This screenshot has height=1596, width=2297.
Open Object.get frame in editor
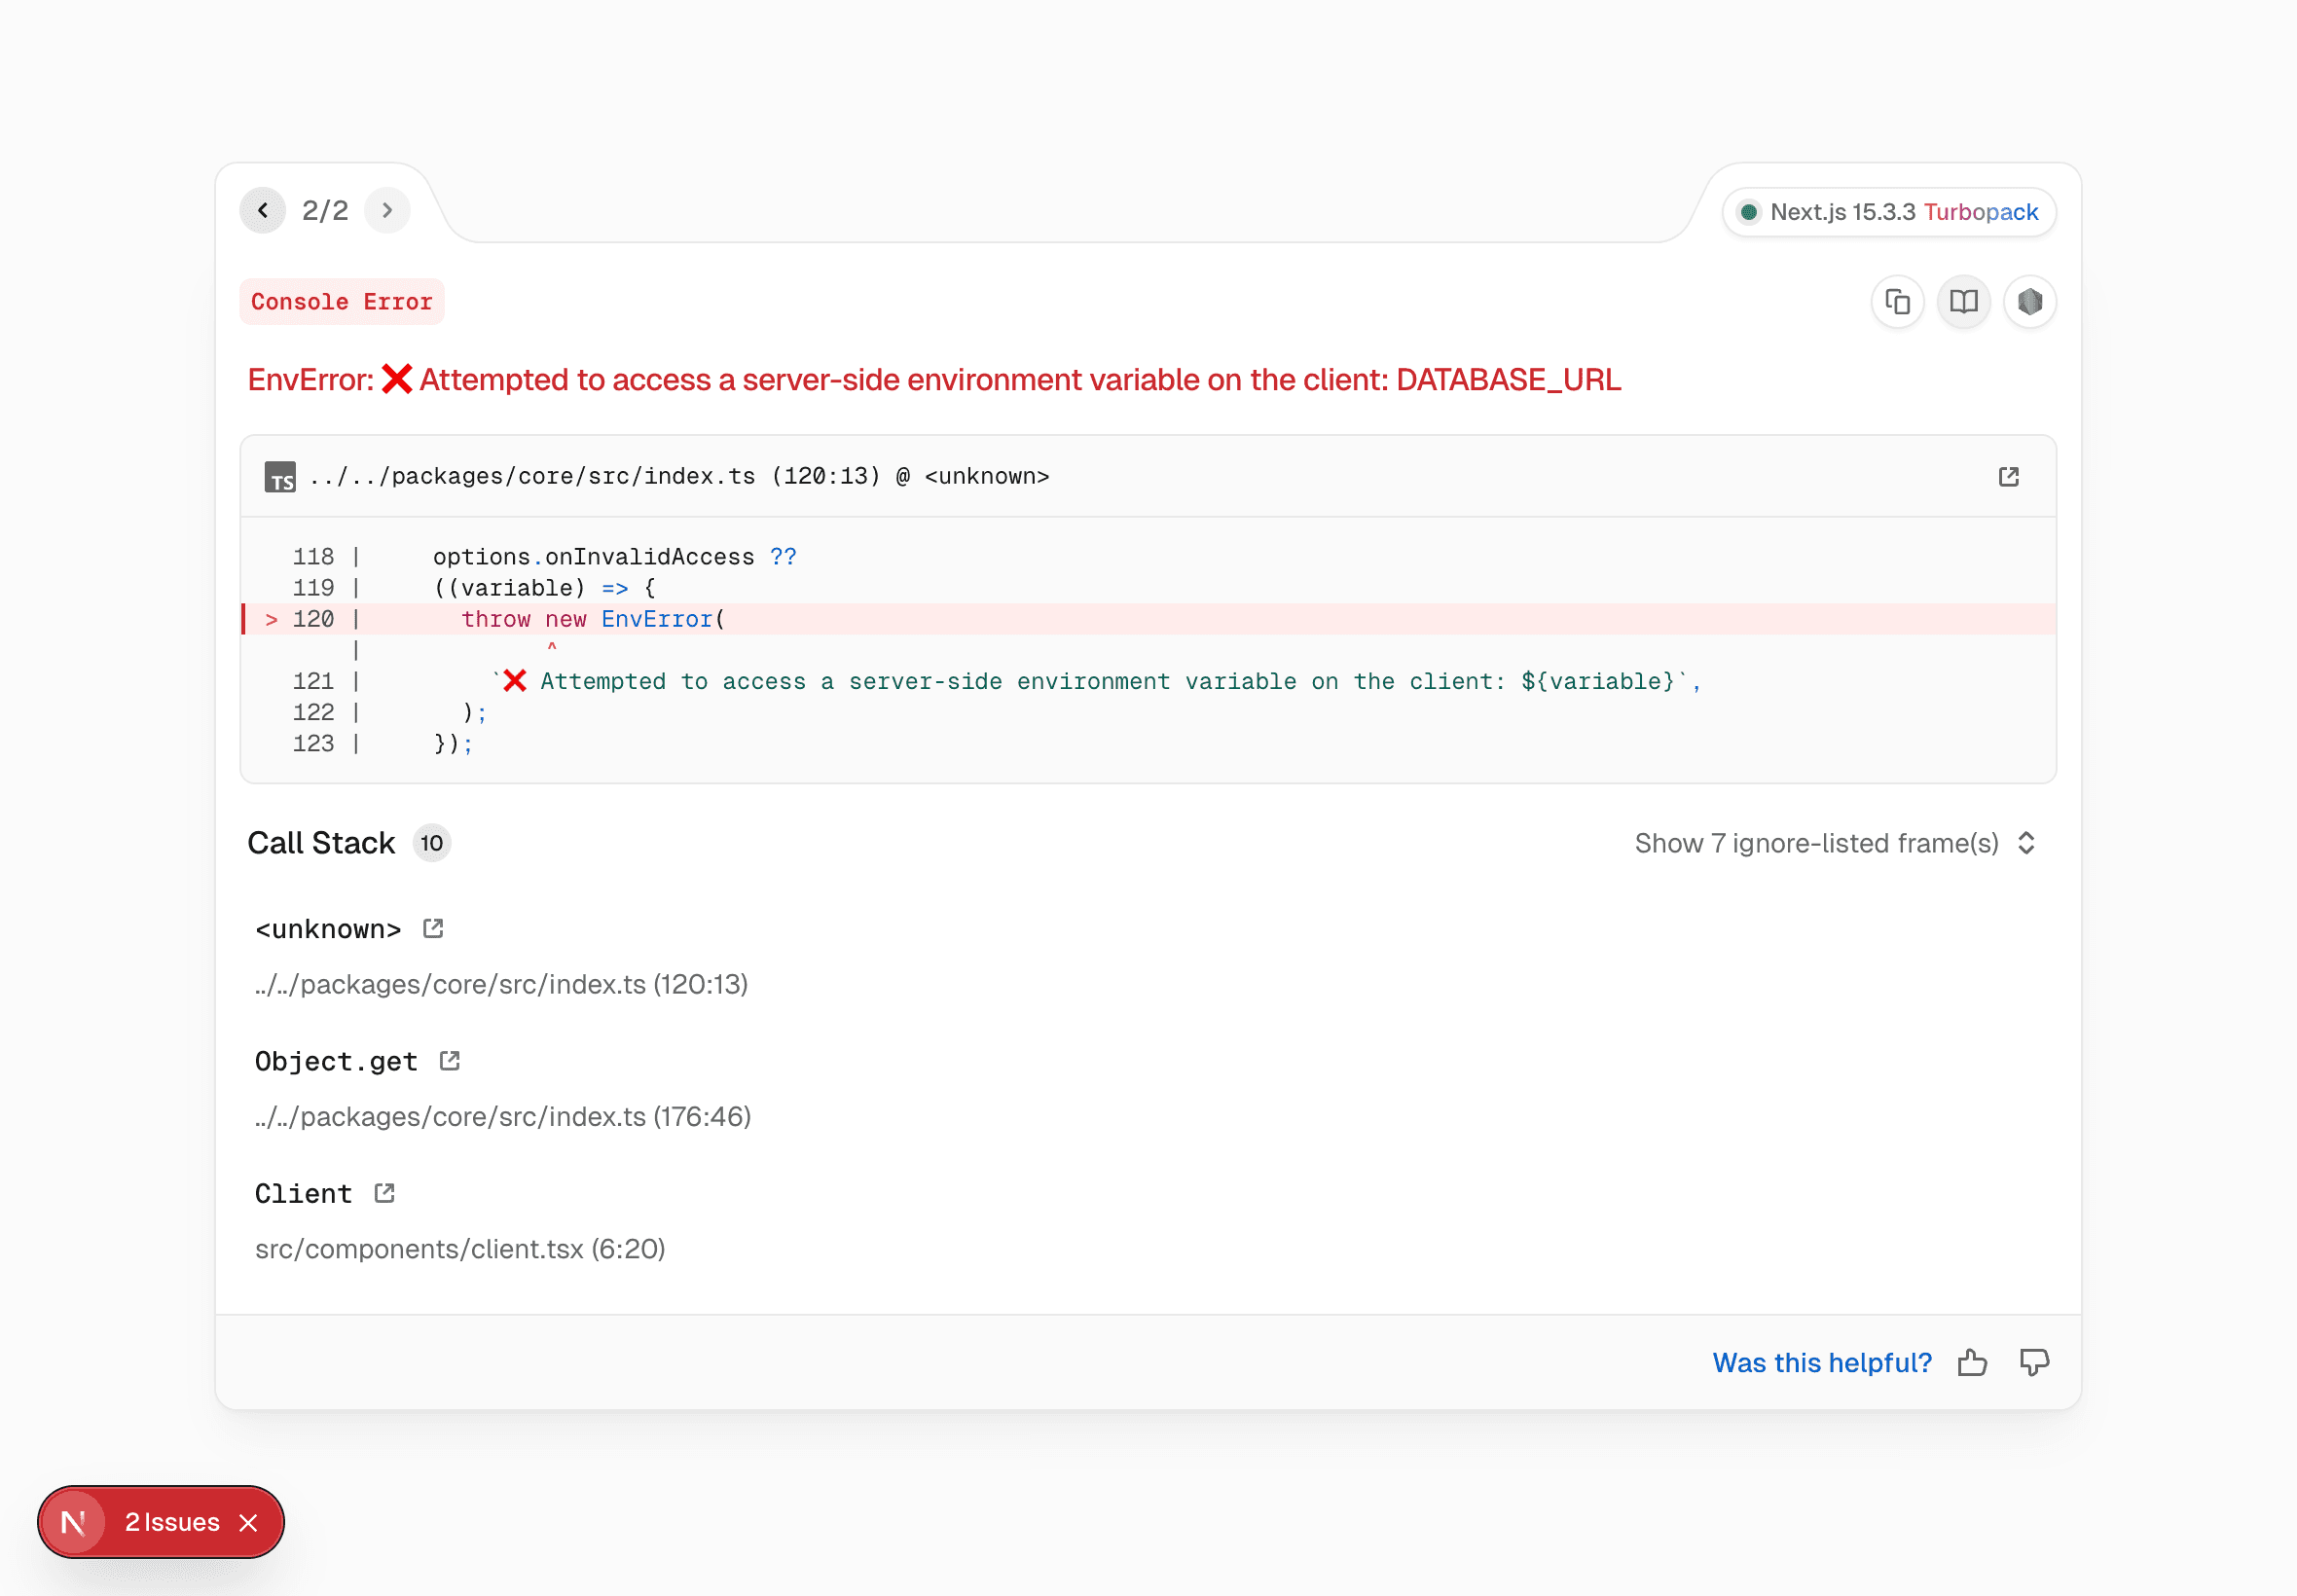[x=450, y=1061]
